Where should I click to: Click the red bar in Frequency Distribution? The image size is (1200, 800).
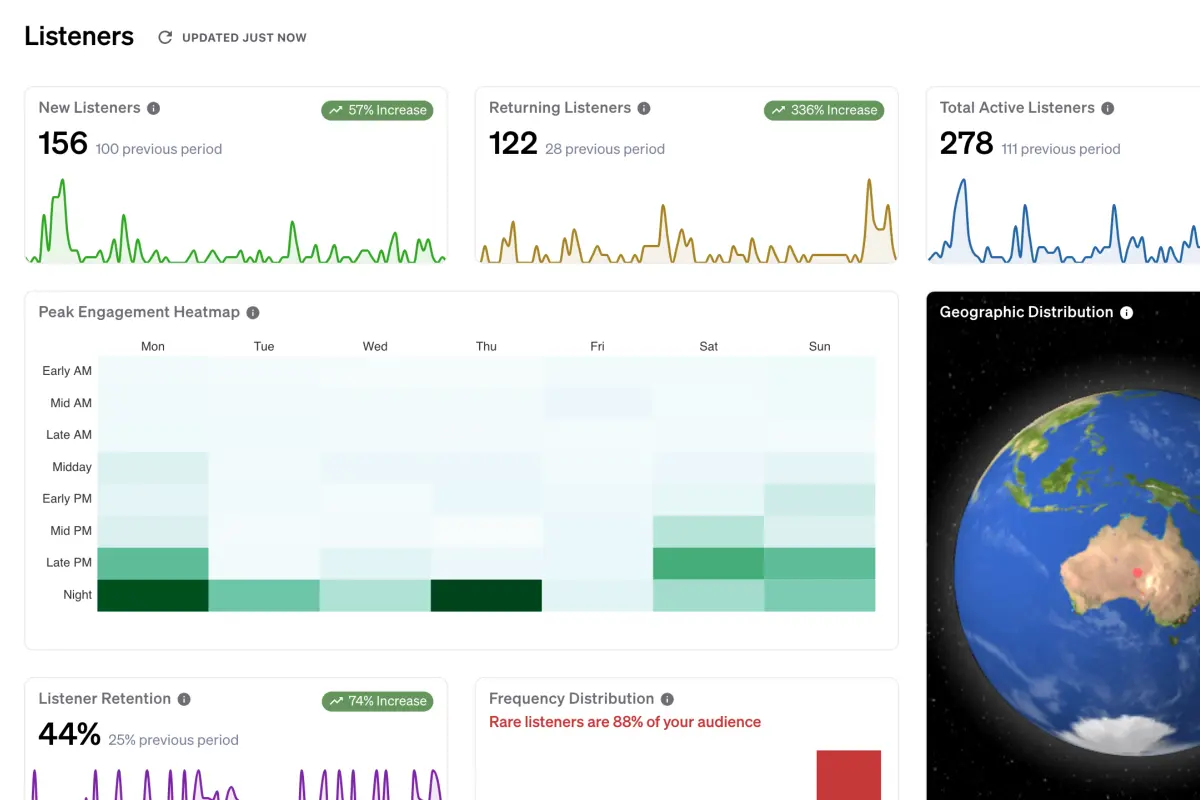pyautogui.click(x=848, y=775)
